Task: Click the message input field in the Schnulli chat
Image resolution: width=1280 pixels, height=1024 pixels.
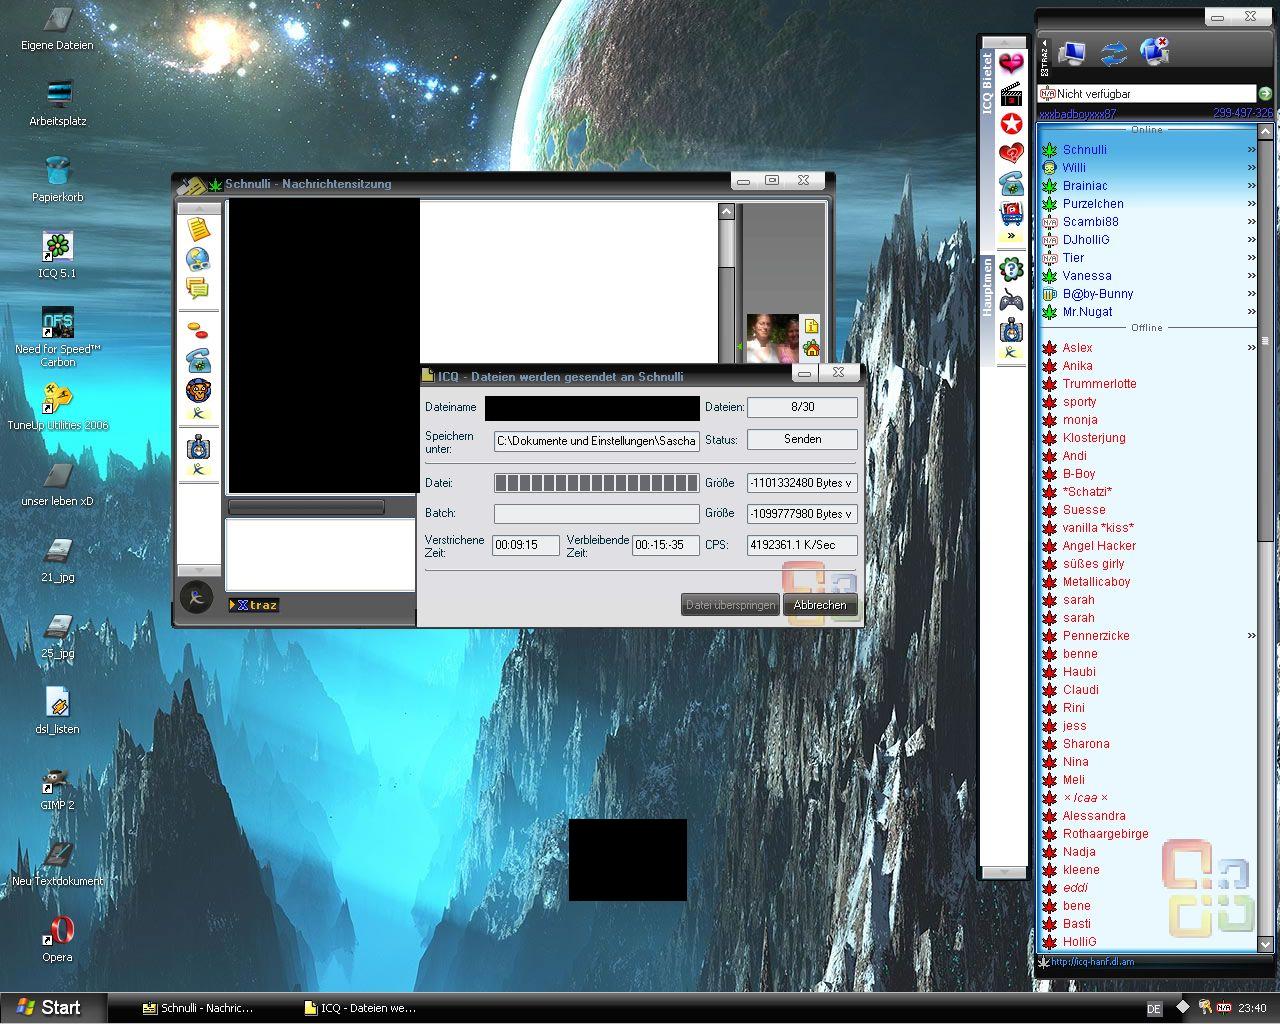Action: coord(320,554)
